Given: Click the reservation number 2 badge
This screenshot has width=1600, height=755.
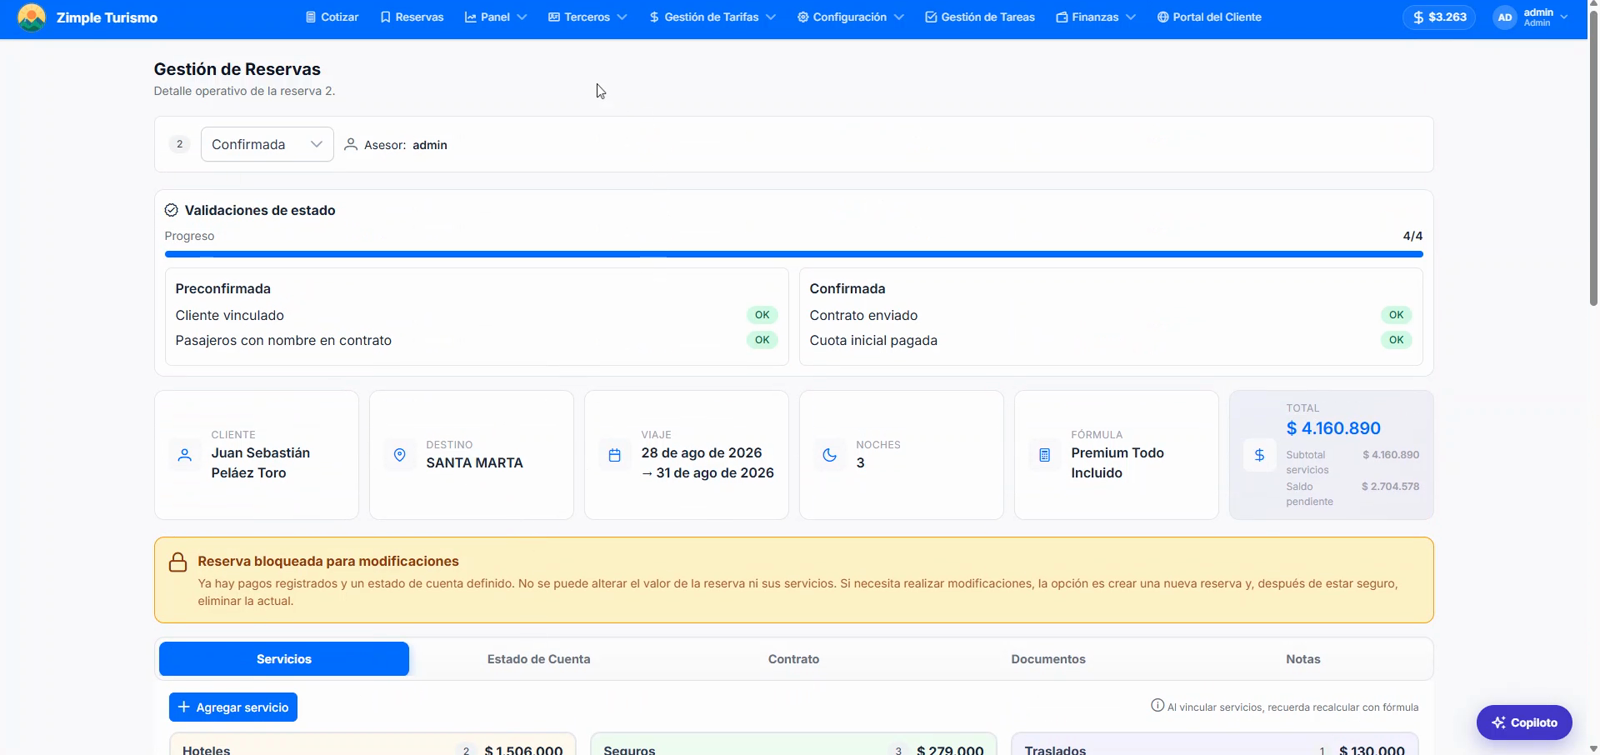Looking at the screenshot, I should (179, 144).
